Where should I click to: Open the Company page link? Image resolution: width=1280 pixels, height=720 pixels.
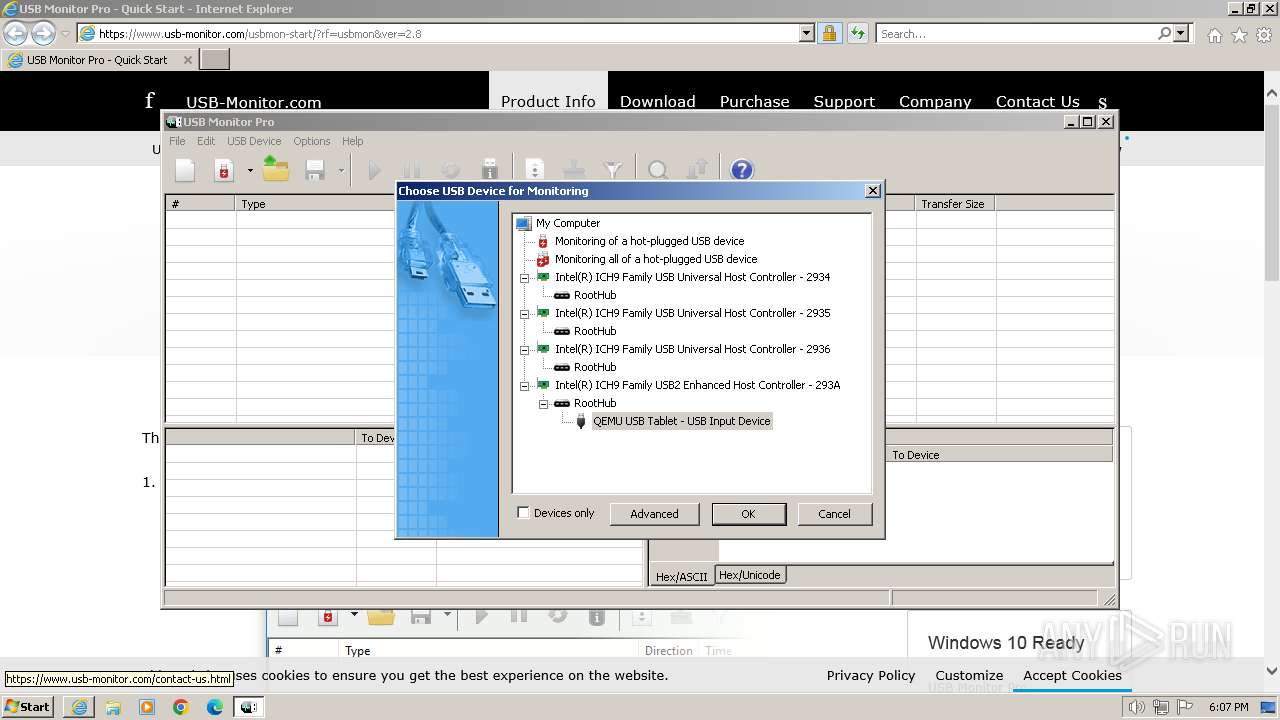(x=935, y=101)
